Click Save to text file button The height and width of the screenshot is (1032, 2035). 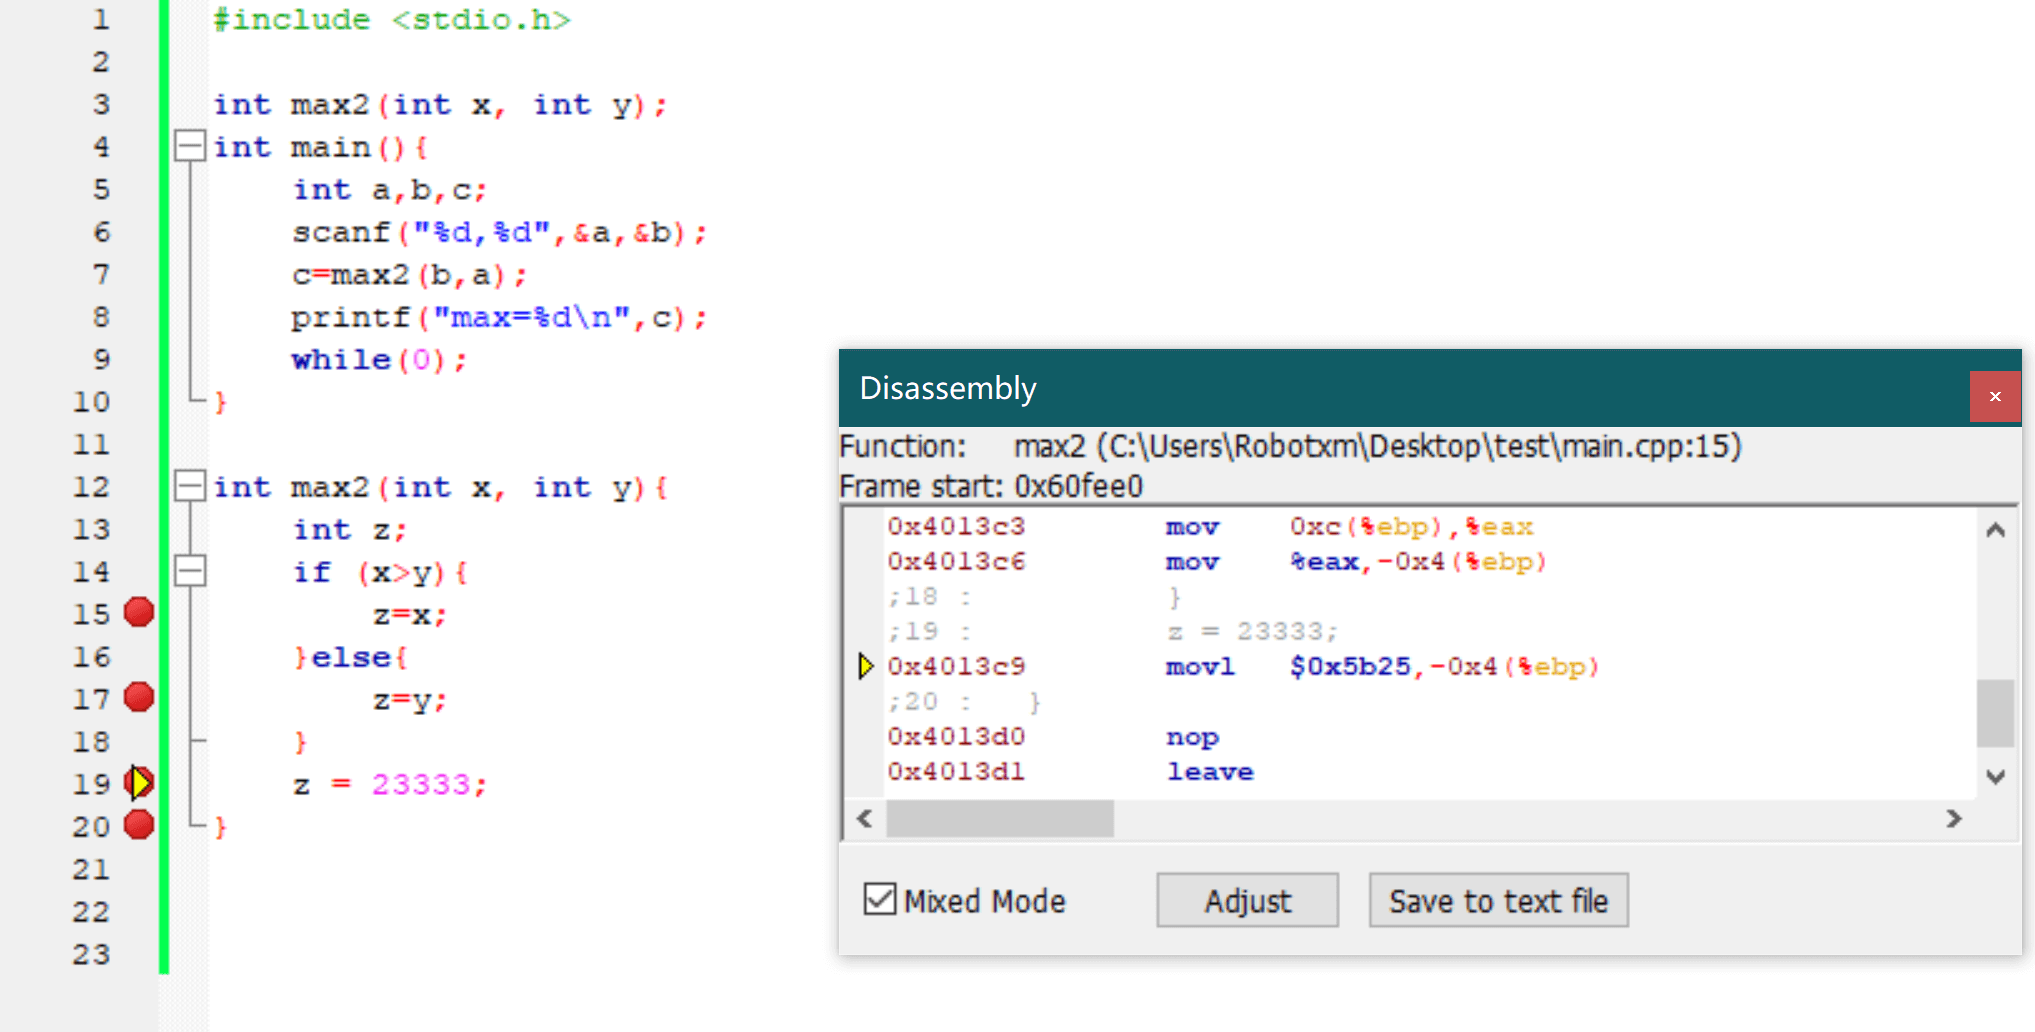coord(1498,900)
